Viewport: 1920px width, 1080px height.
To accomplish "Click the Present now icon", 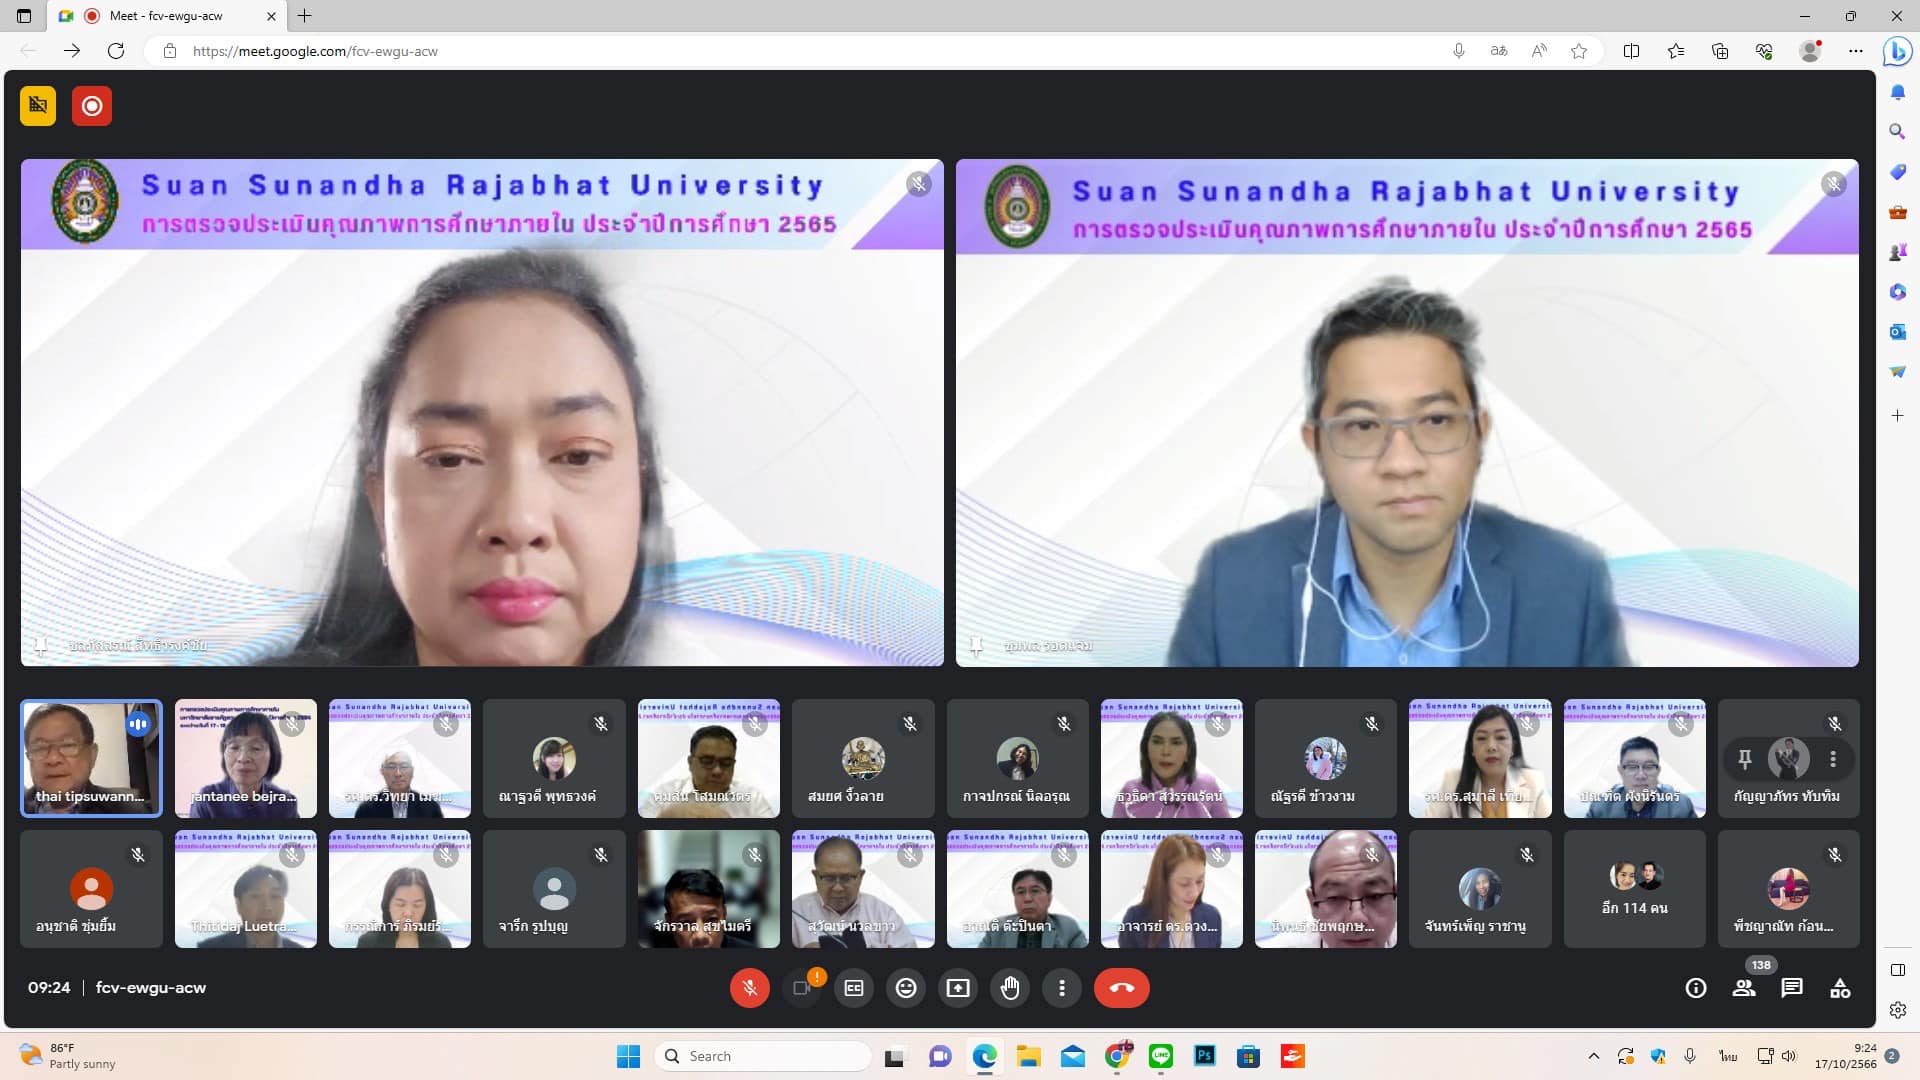I will tap(958, 988).
